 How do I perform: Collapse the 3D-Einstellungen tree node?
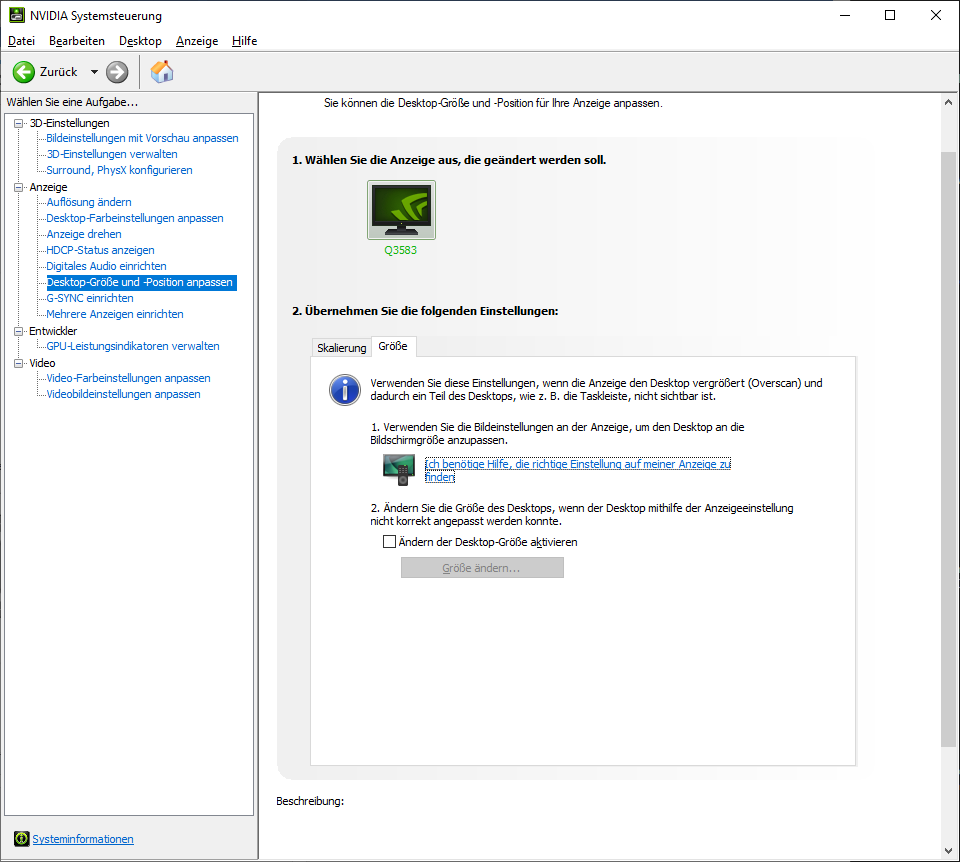(x=18, y=123)
